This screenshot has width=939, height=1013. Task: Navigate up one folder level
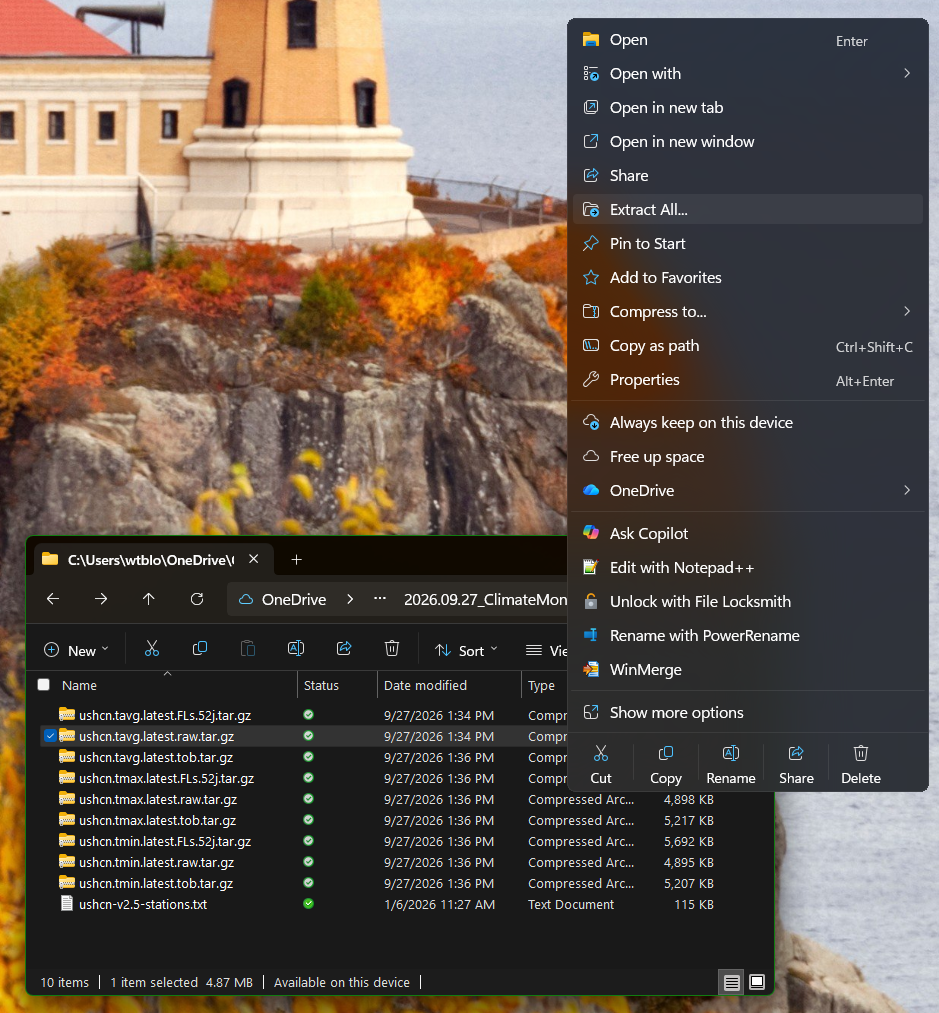click(149, 600)
